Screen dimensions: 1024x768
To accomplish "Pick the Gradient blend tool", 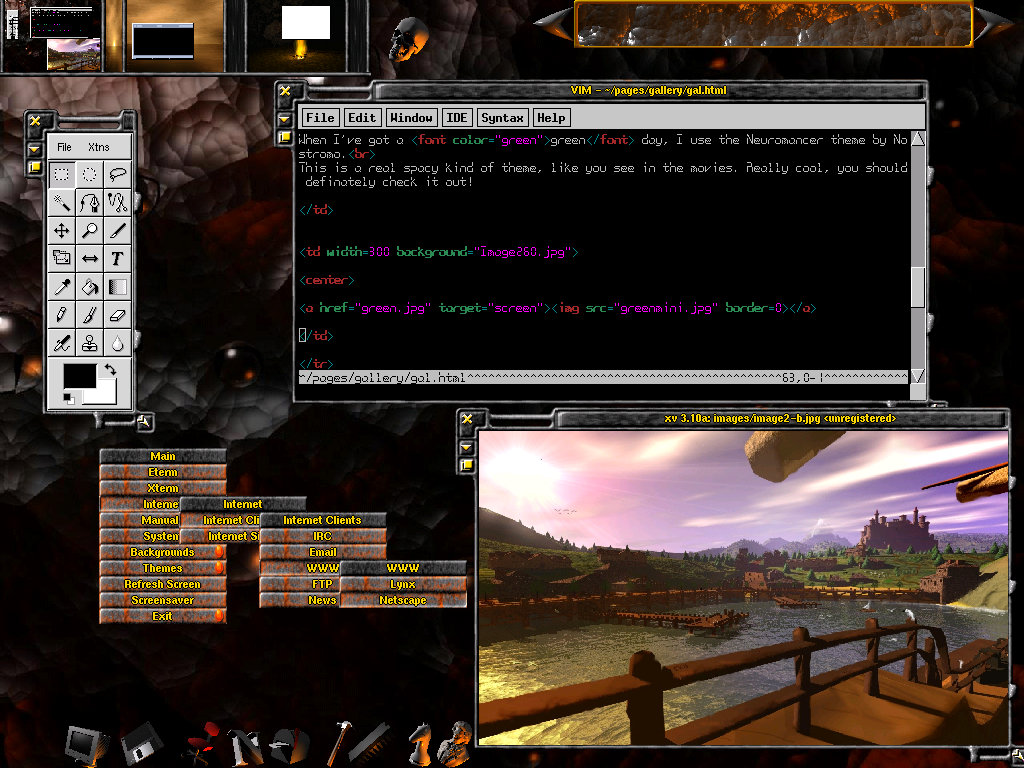I will click(x=117, y=287).
